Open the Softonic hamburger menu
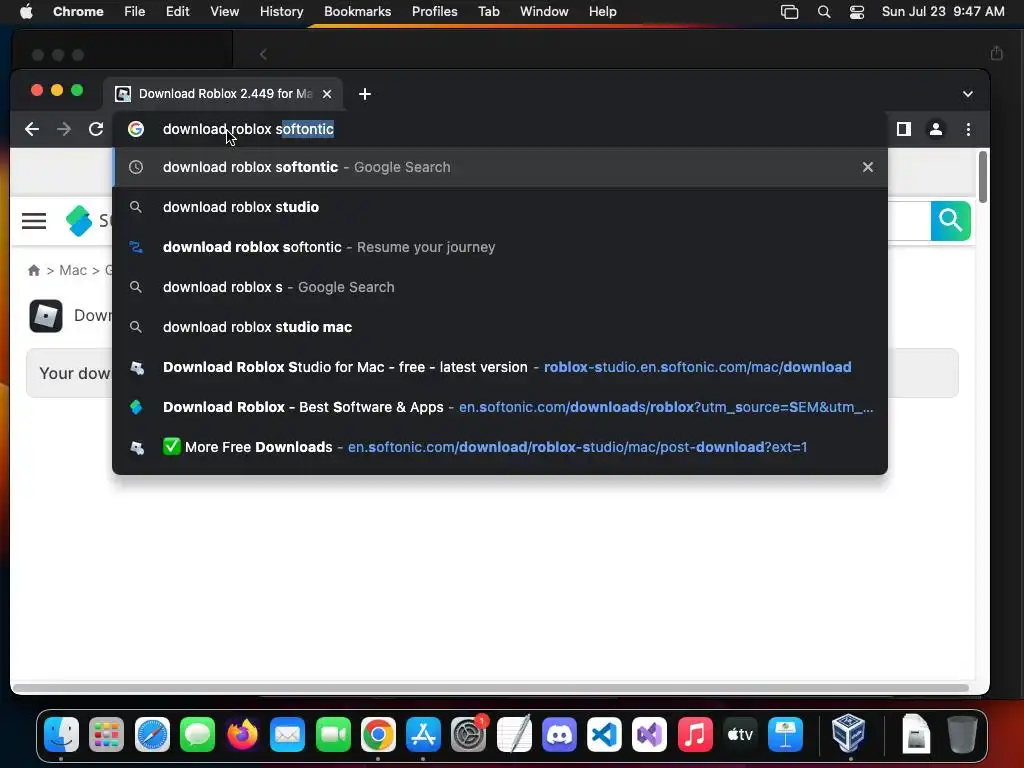This screenshot has width=1024, height=768. [34, 221]
